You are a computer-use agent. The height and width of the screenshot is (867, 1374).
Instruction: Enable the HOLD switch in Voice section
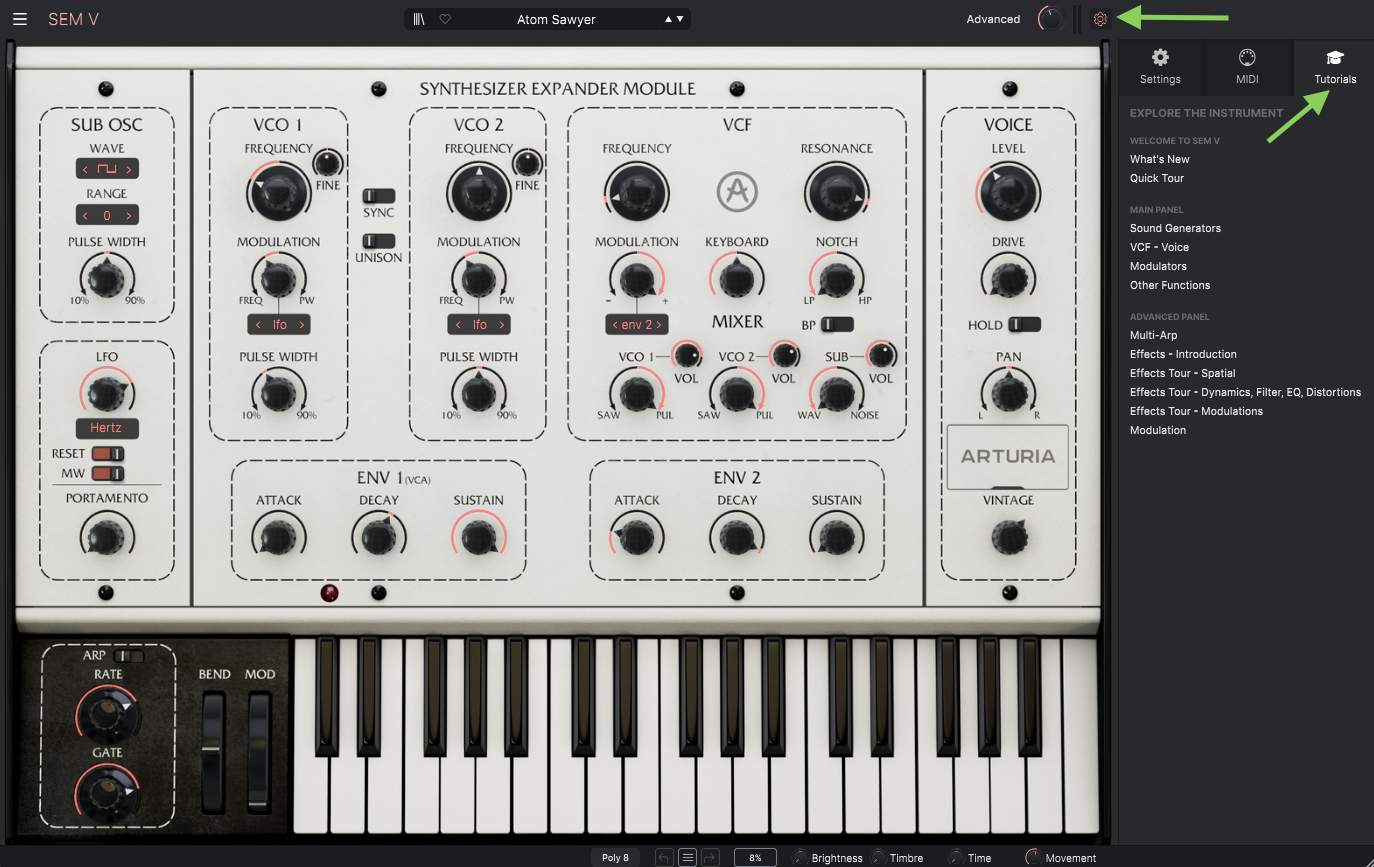point(1024,325)
